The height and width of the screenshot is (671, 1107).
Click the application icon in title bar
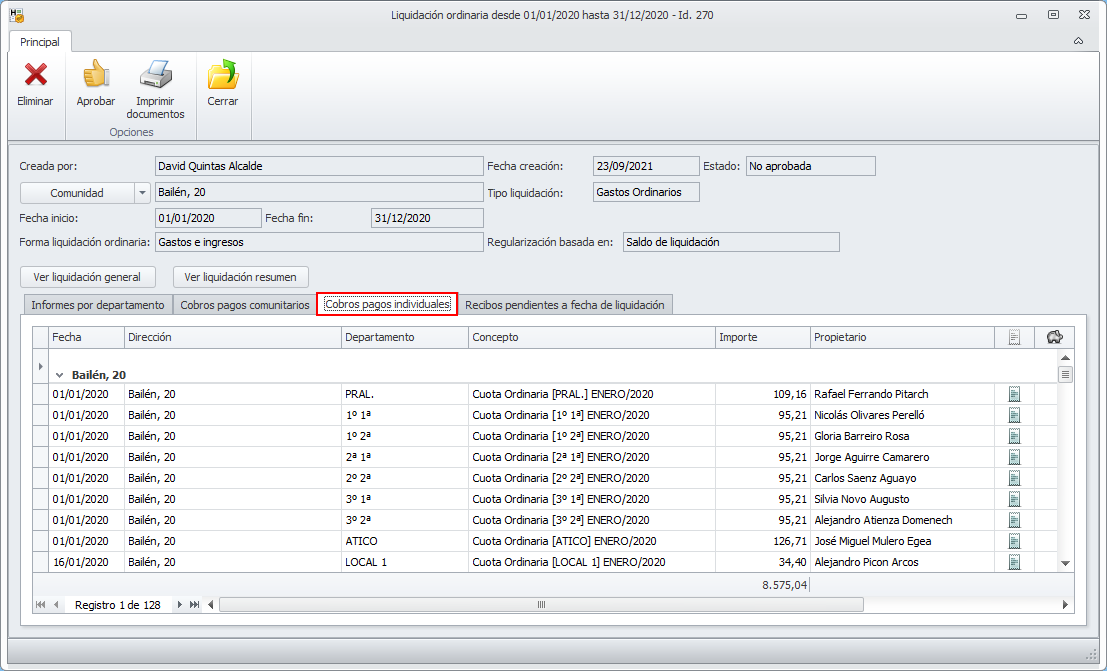pos(17,15)
